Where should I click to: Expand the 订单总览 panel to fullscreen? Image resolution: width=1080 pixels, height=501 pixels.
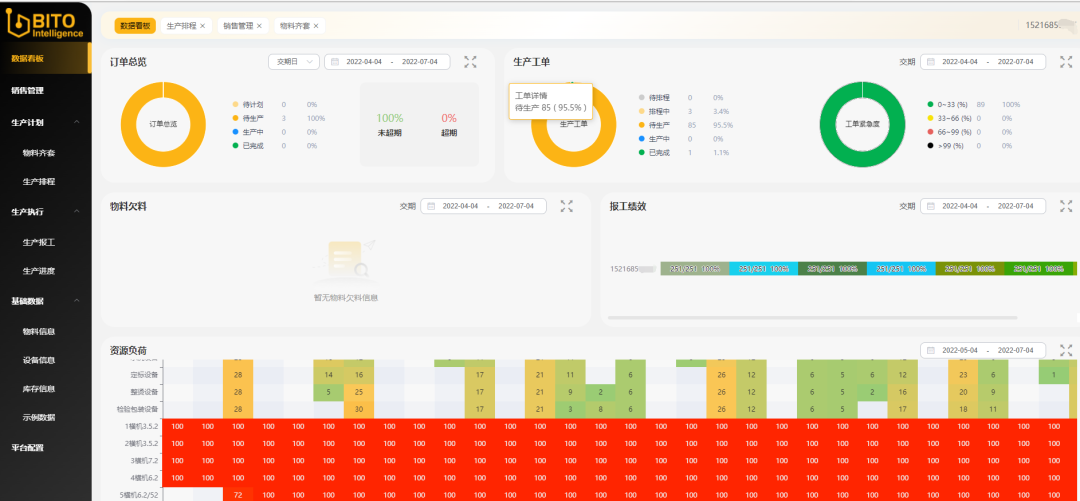[470, 62]
